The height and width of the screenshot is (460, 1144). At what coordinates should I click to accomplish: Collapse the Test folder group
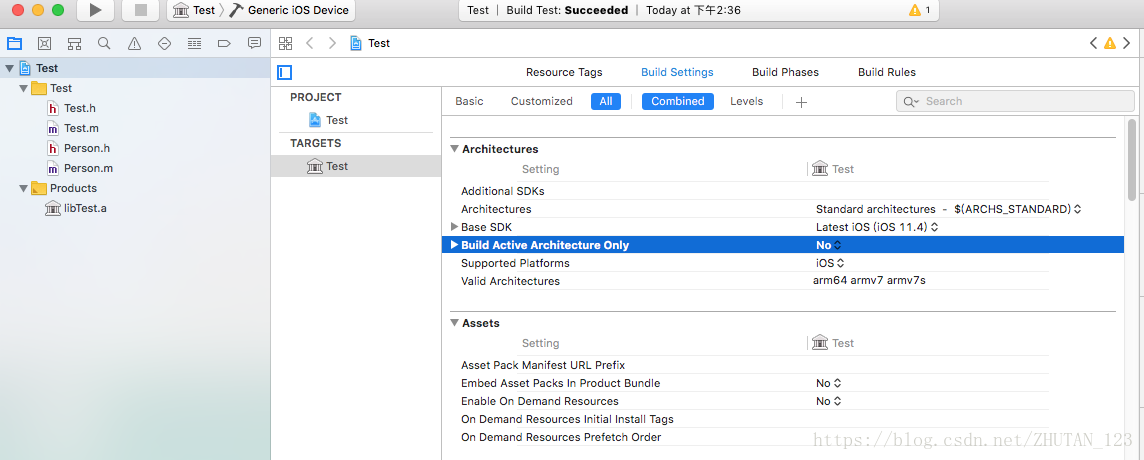click(x=23, y=88)
